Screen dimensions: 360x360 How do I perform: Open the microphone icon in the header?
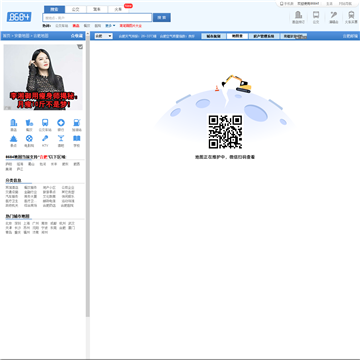[x=333, y=15]
